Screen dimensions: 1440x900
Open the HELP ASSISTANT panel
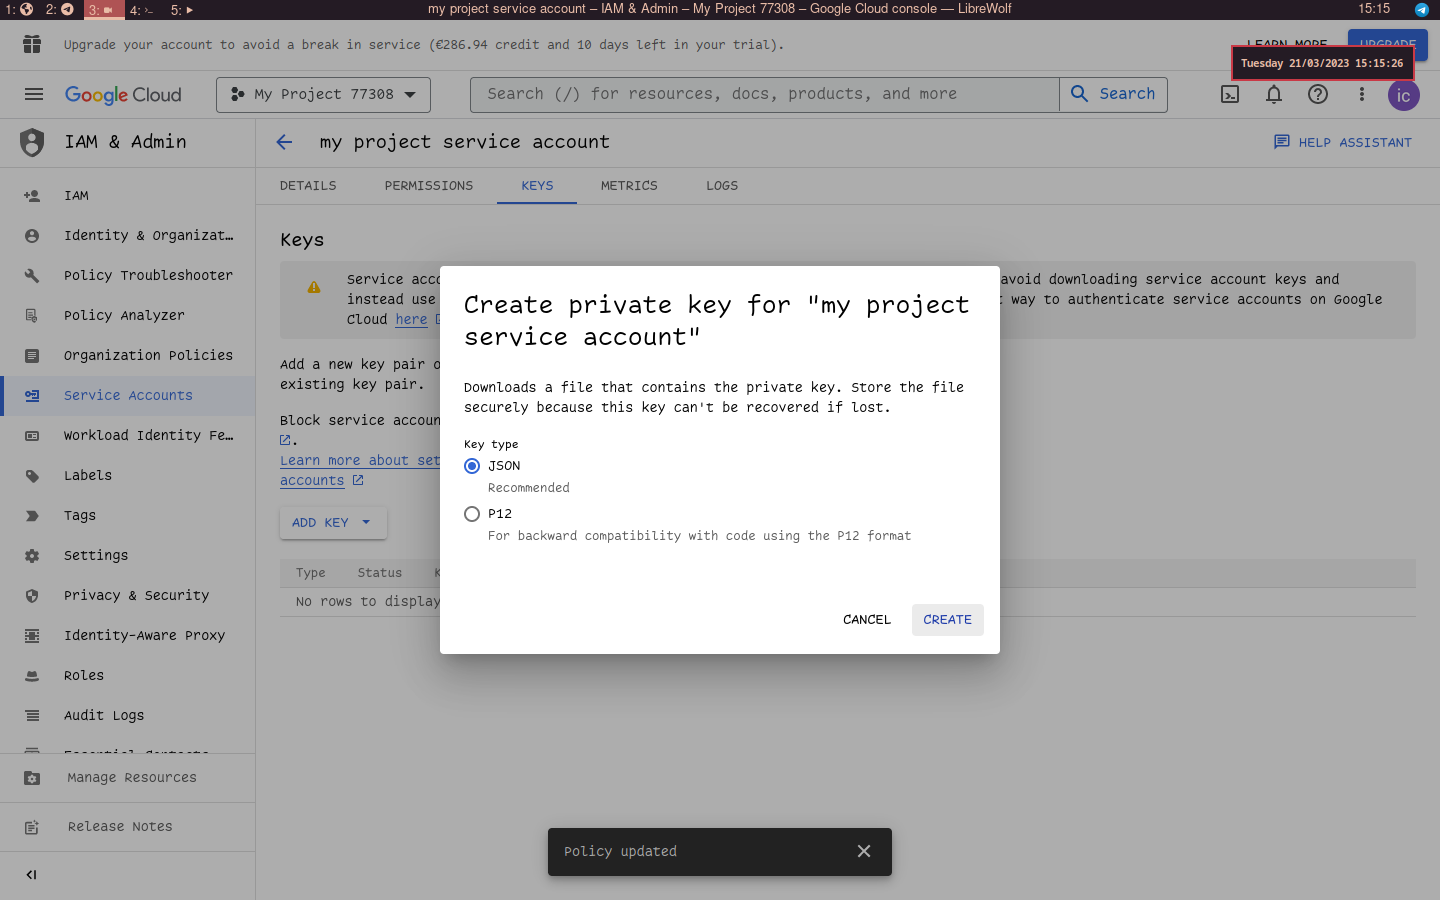(1342, 142)
